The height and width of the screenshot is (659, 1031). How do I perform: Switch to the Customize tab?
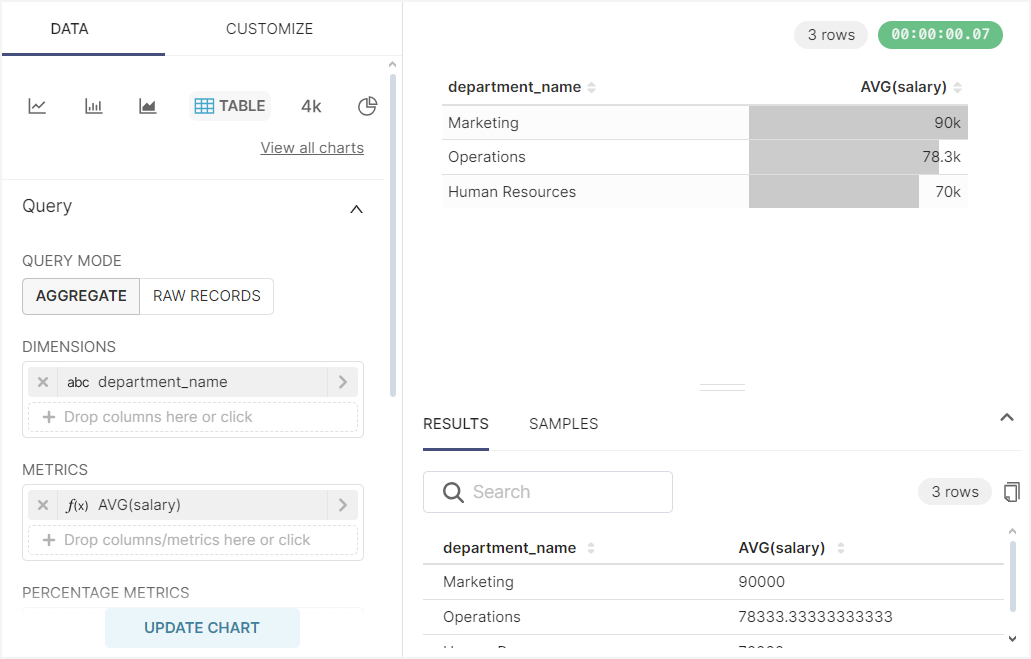(x=269, y=29)
